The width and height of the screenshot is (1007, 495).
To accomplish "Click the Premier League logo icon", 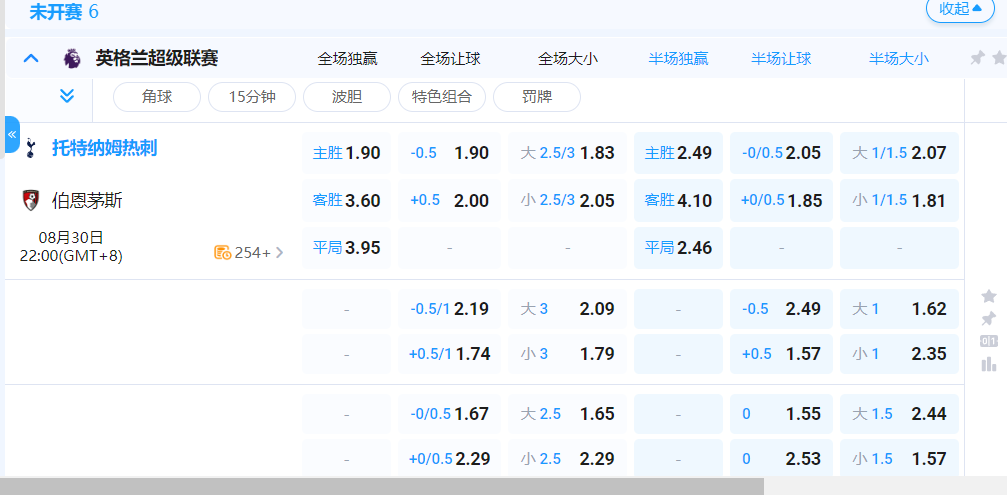I will [71, 58].
